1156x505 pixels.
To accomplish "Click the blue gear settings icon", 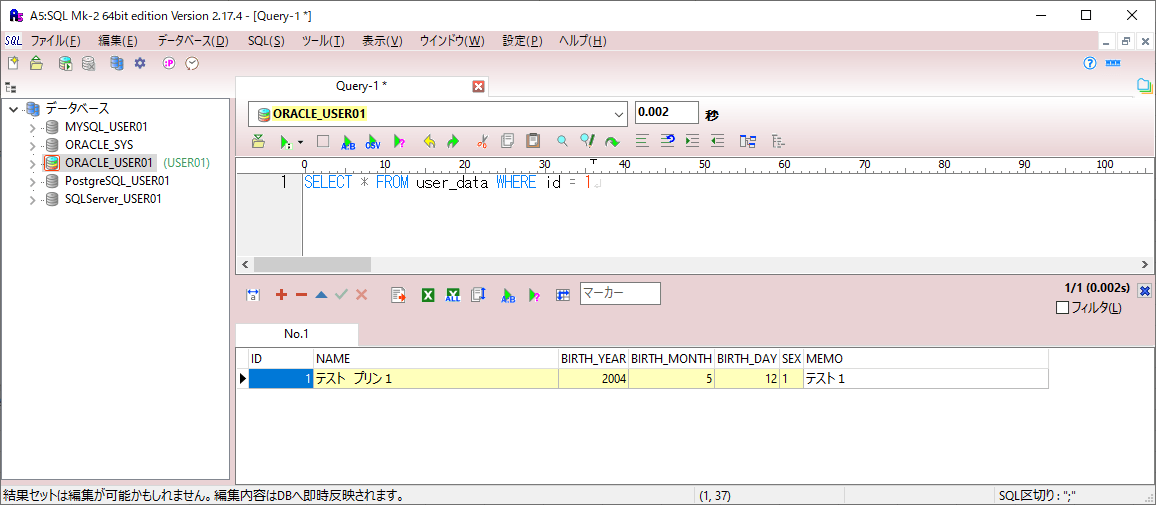I will coord(140,63).
